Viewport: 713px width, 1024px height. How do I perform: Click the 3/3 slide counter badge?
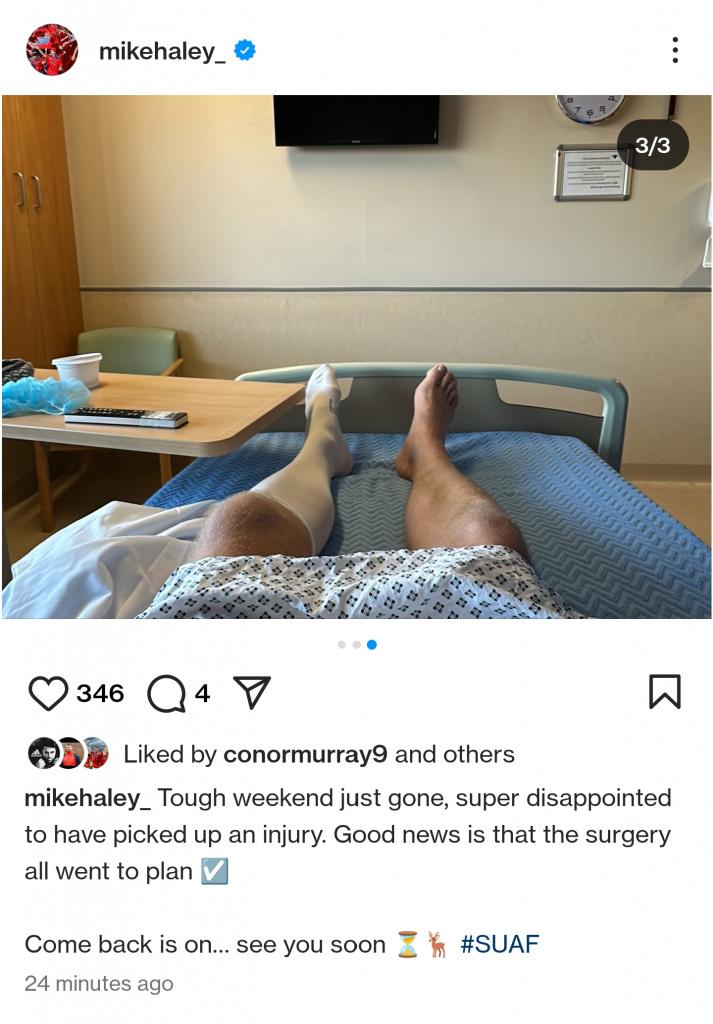[x=652, y=145]
